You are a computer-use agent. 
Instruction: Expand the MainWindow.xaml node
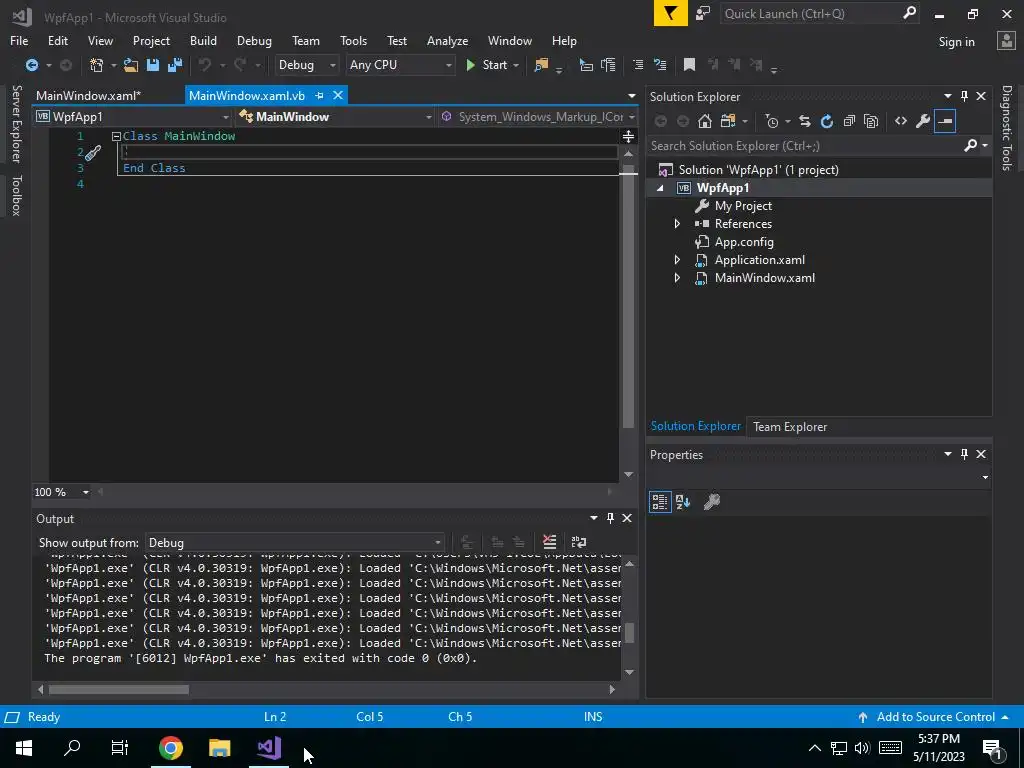click(x=677, y=278)
